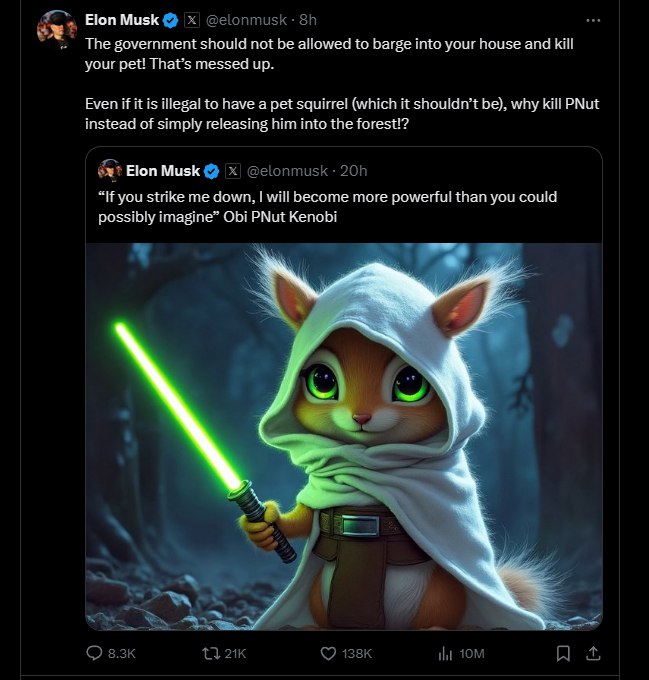View analytics showing 10M views

coord(446,653)
